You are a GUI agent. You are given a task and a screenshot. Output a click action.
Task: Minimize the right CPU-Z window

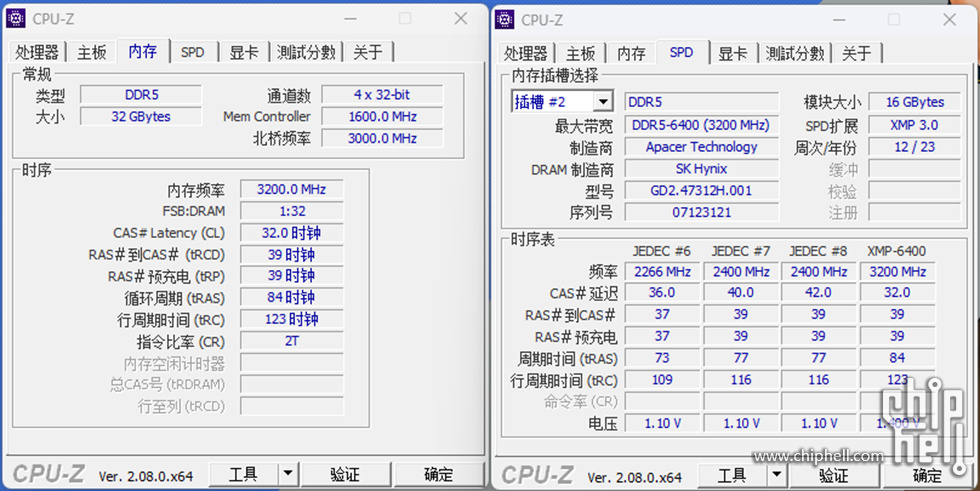839,20
